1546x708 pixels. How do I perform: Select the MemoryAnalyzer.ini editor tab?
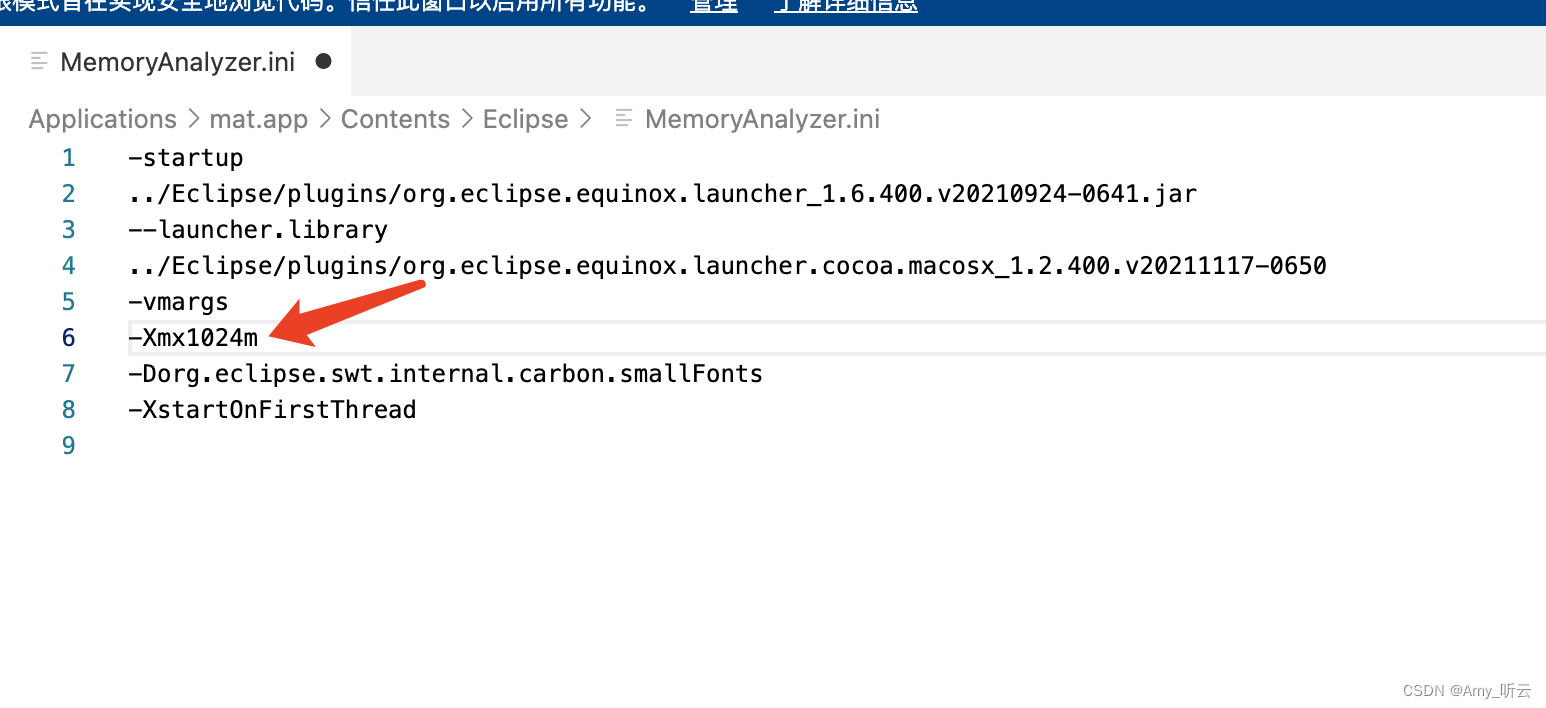point(178,61)
